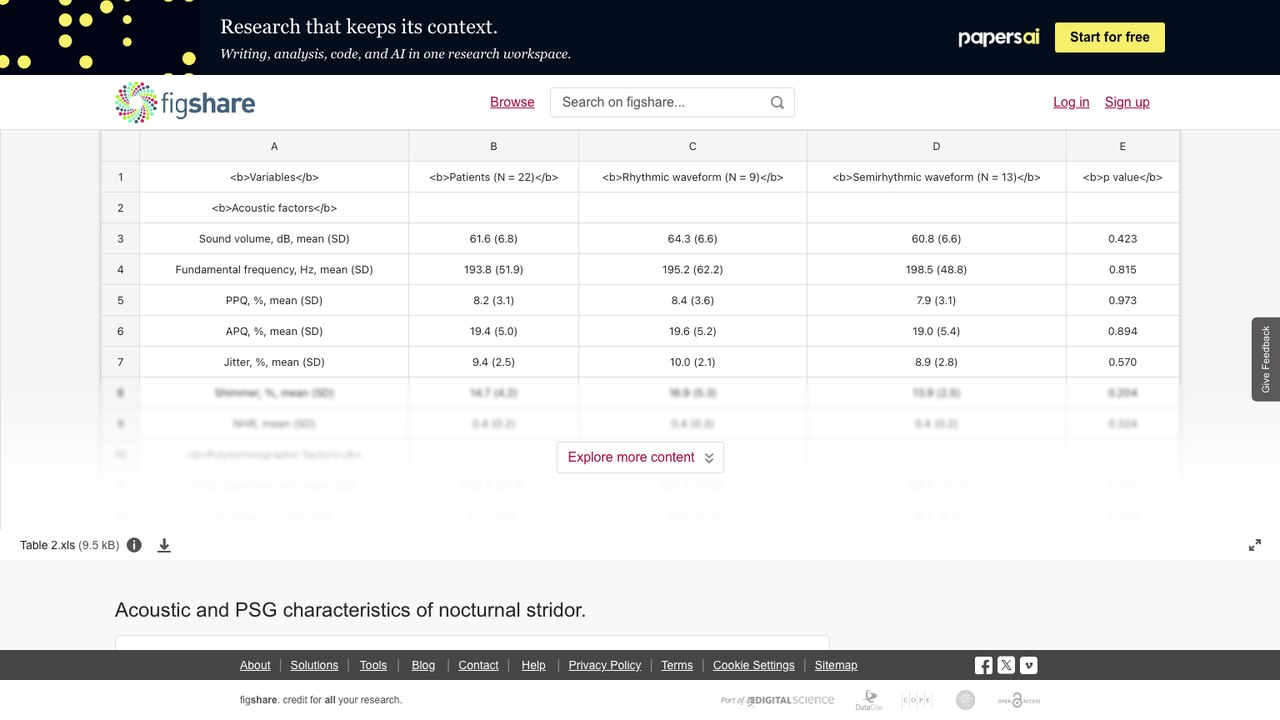Open the figshare logo home link
This screenshot has height=720, width=1280.
tap(185, 102)
